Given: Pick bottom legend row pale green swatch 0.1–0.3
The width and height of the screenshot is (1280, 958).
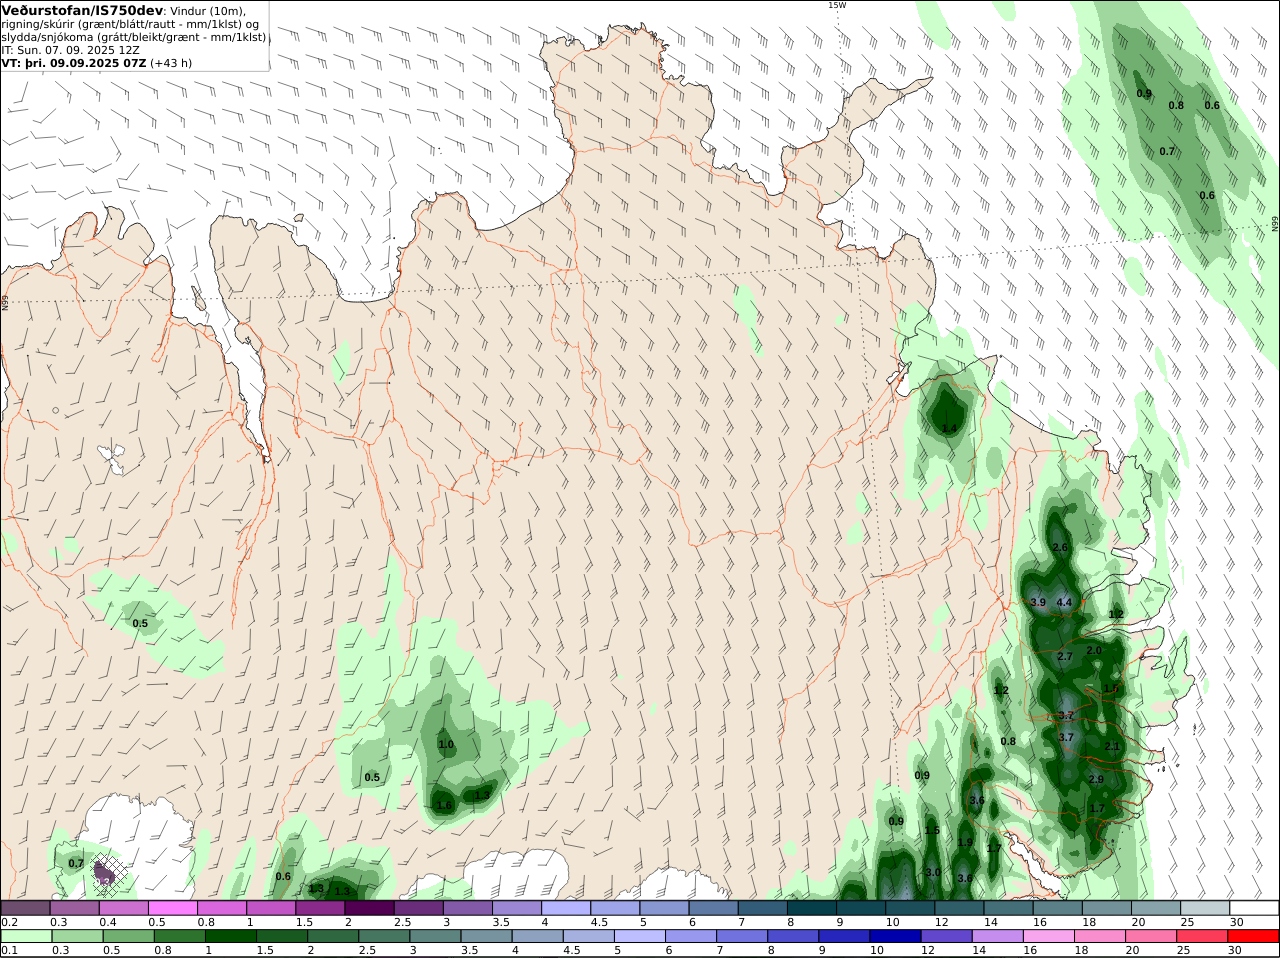Looking at the screenshot, I should click(x=25, y=936).
